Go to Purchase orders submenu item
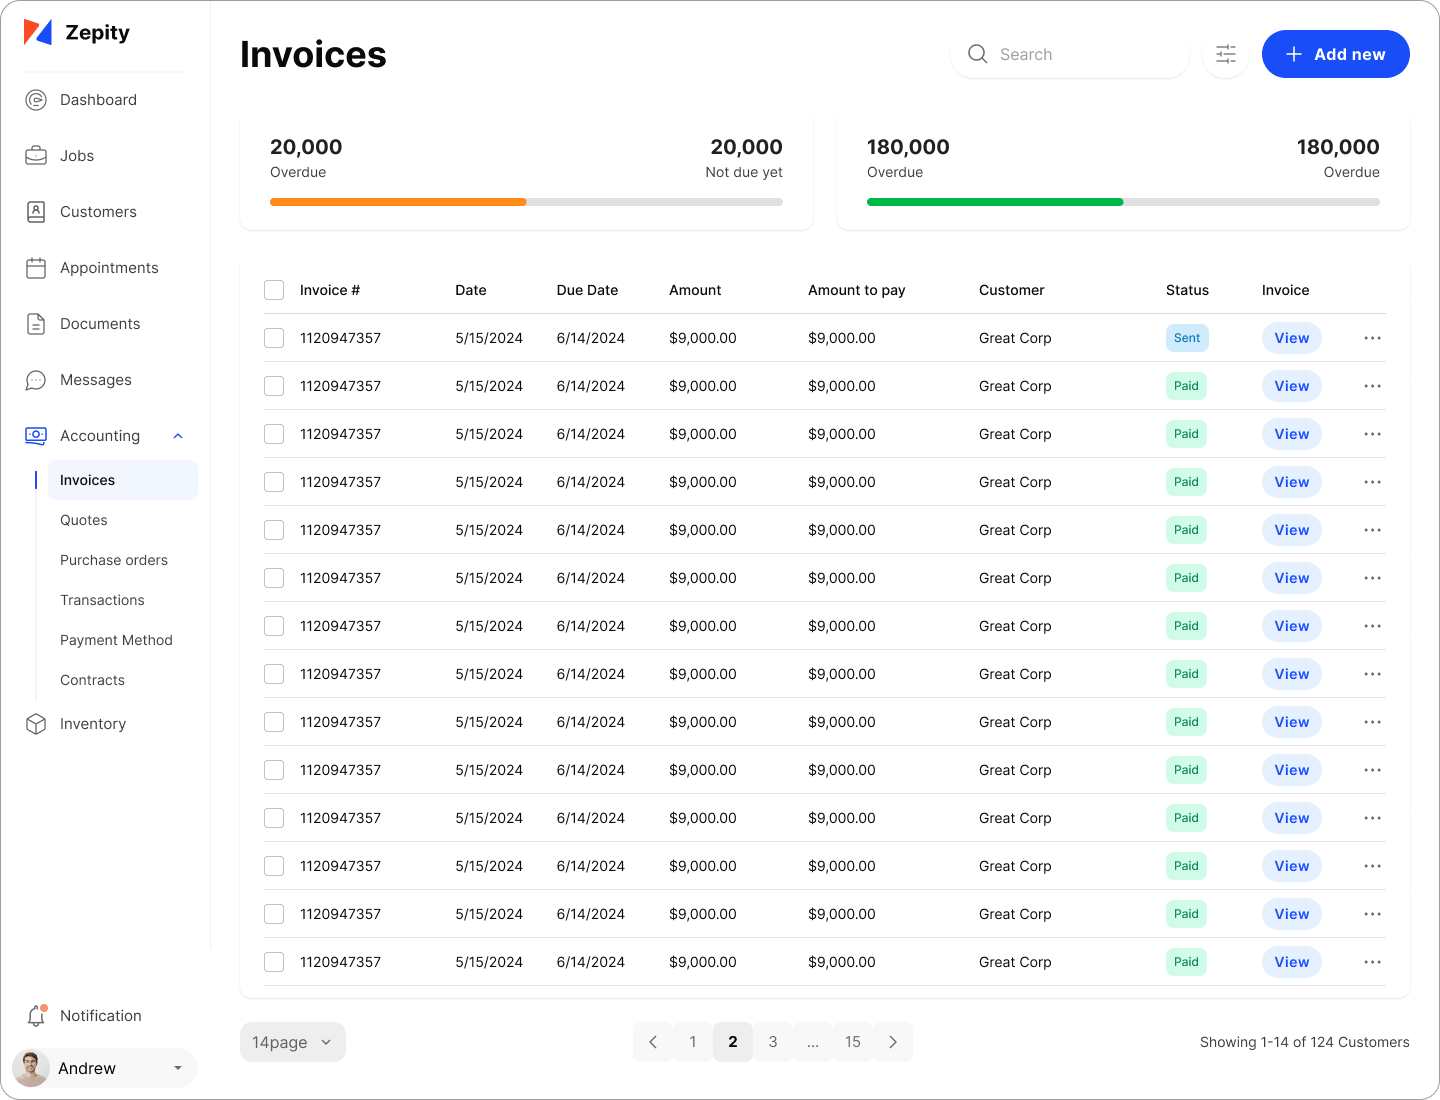 114,560
